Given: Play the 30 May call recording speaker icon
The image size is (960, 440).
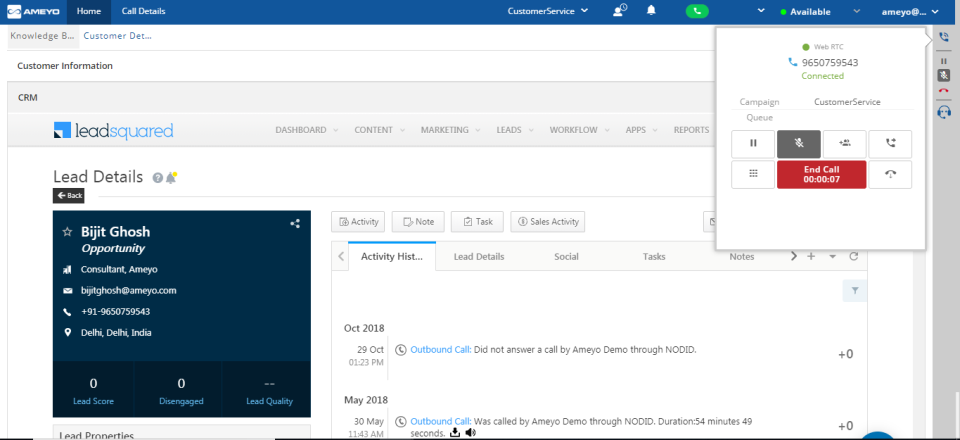Looking at the screenshot, I should (x=470, y=433).
